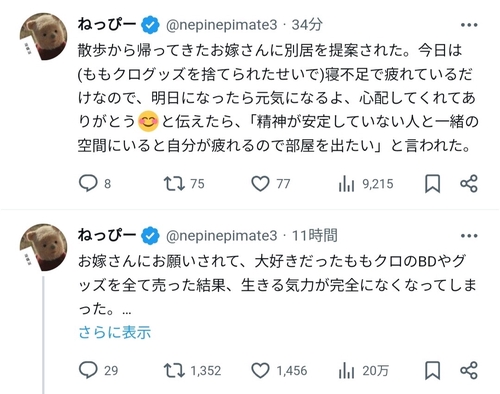This screenshot has height=394, width=500.
Task: Open ねっぴー display name in second tweet
Action: click(x=107, y=235)
